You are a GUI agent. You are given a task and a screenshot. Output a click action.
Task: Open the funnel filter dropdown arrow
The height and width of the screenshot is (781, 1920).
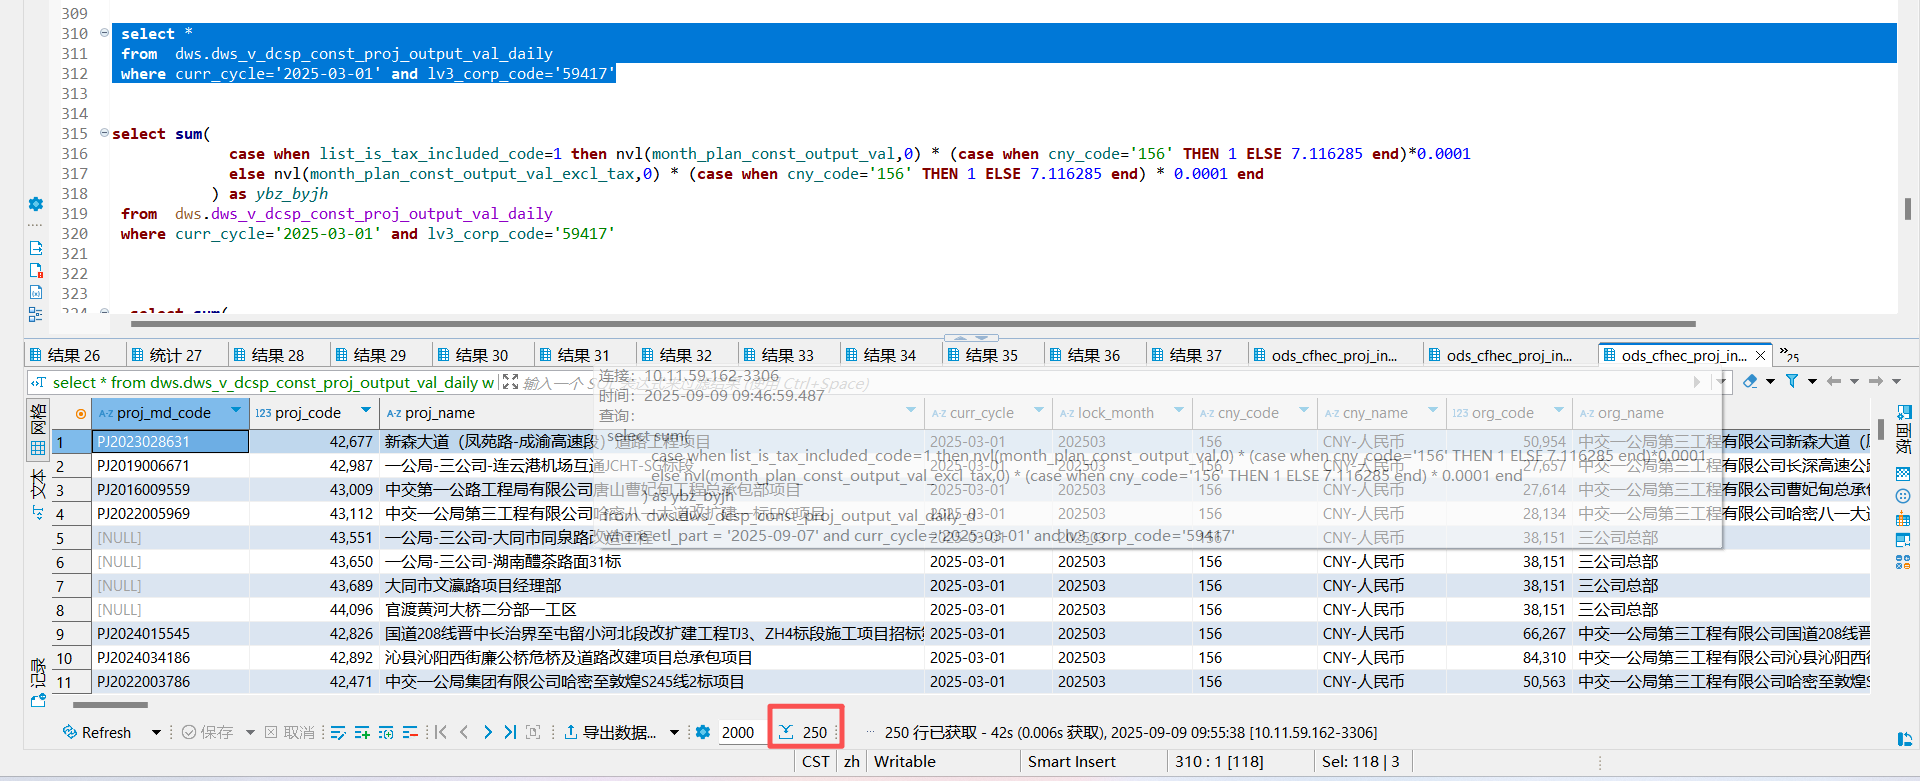point(1812,382)
